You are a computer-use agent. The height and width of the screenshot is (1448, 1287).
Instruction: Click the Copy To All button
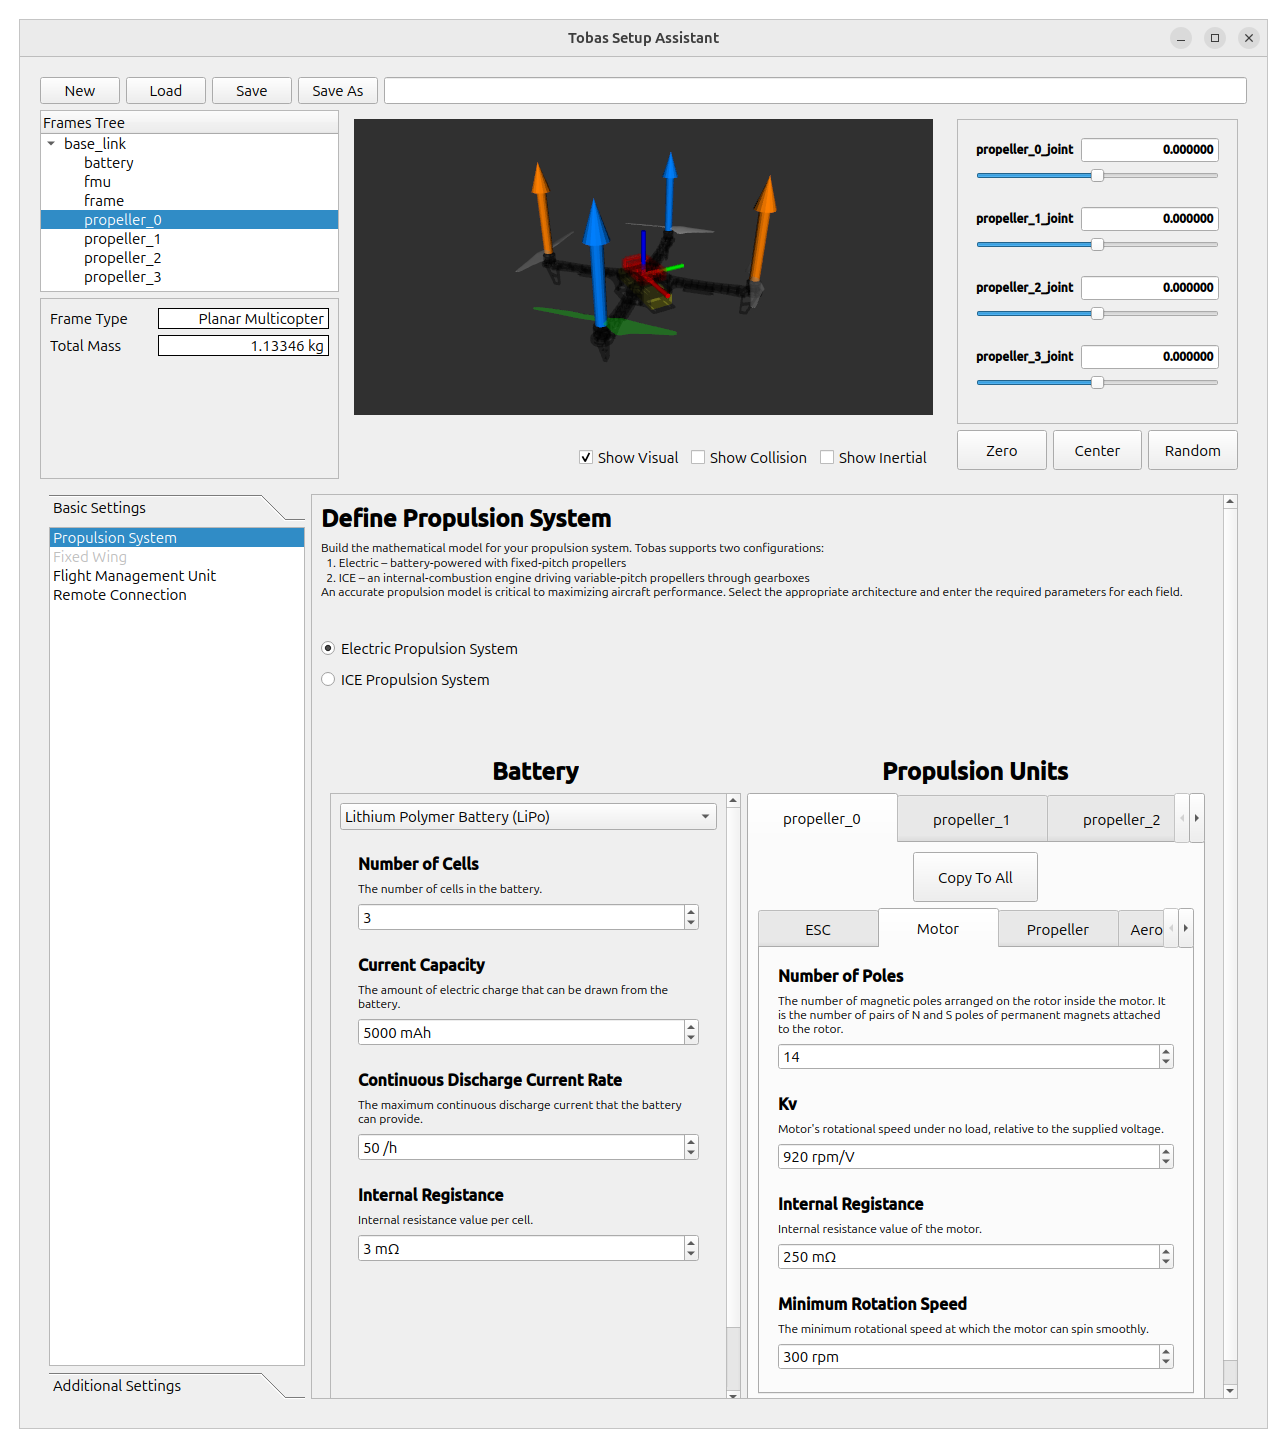[x=976, y=878]
